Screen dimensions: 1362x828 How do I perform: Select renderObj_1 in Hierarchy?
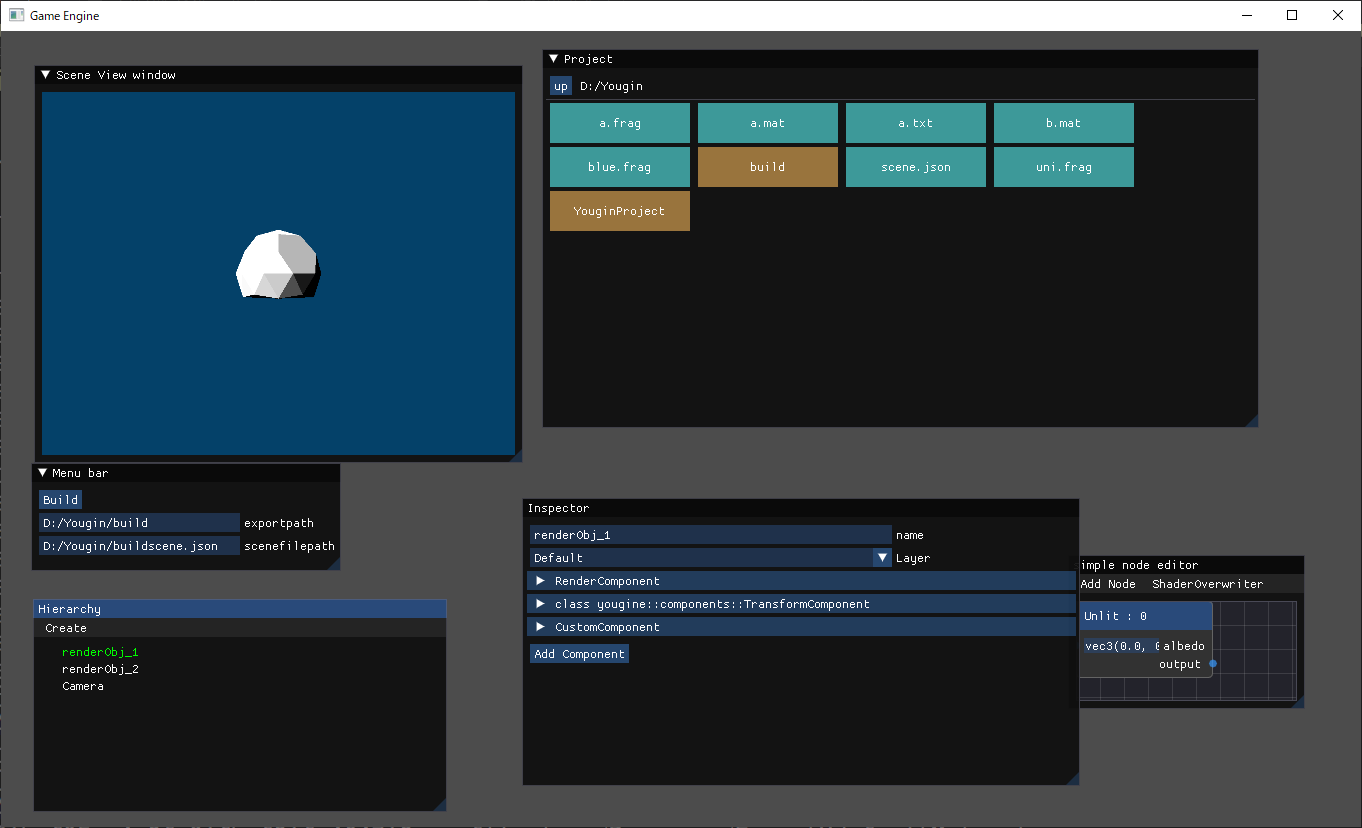100,652
